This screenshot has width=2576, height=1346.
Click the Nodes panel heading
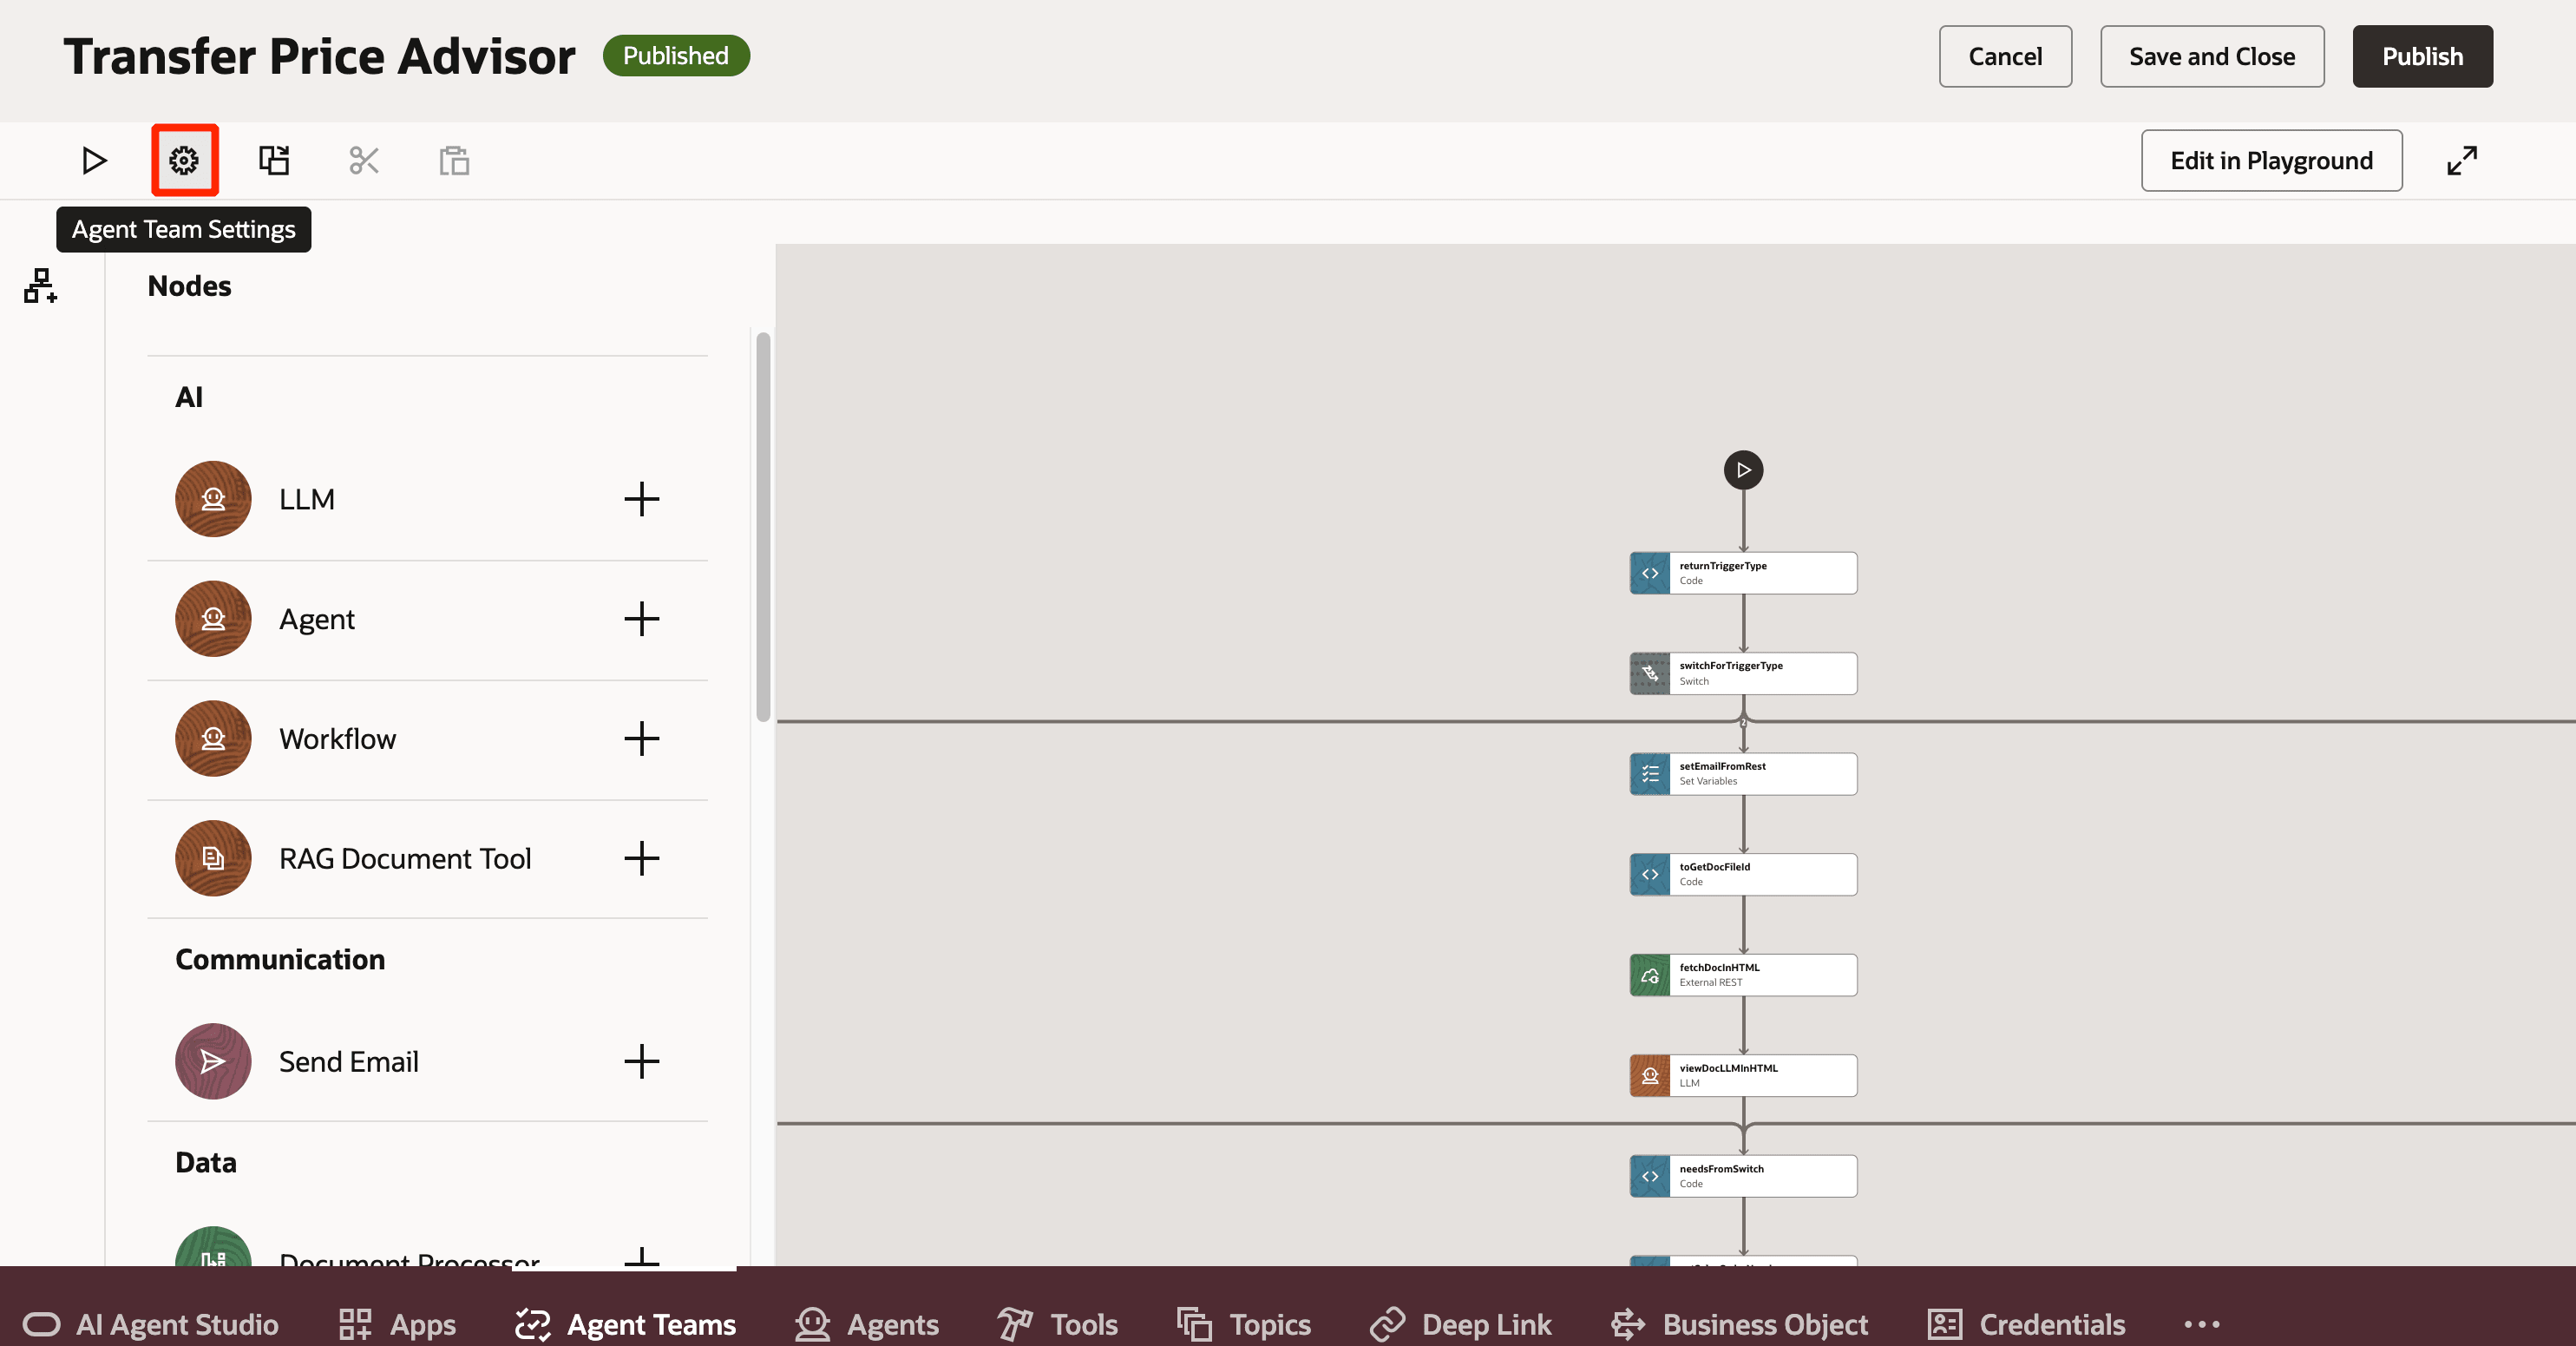click(189, 286)
